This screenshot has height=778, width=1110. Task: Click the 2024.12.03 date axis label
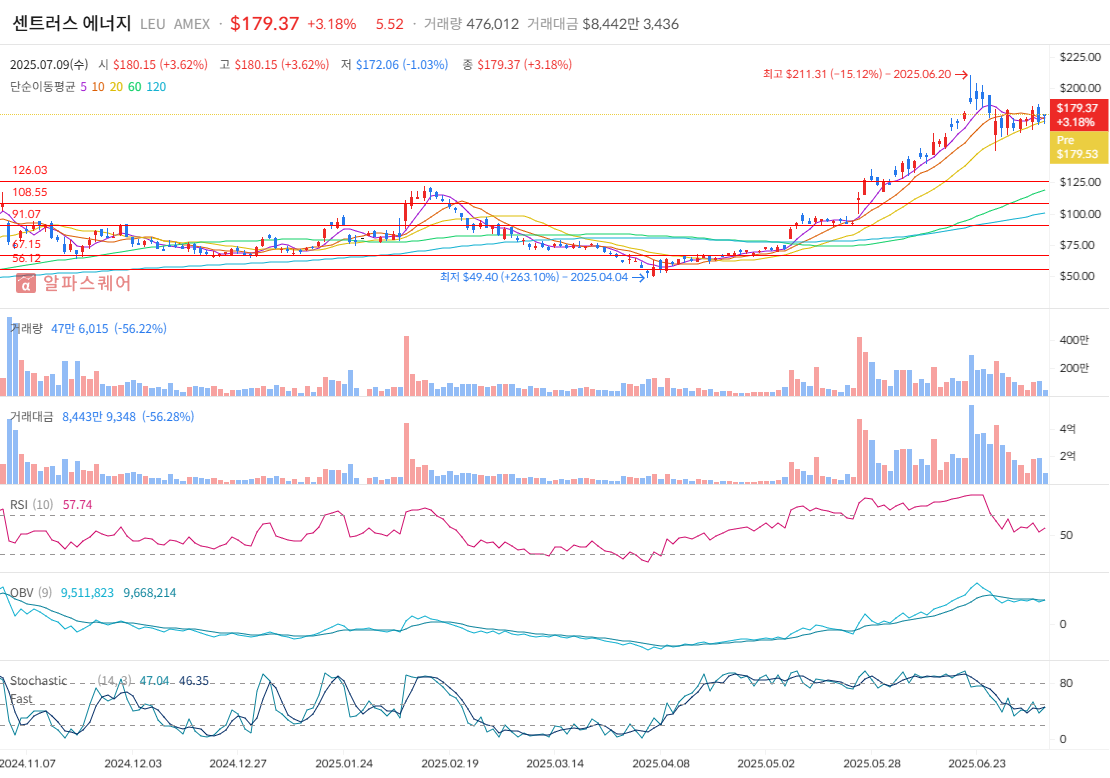click(x=133, y=764)
